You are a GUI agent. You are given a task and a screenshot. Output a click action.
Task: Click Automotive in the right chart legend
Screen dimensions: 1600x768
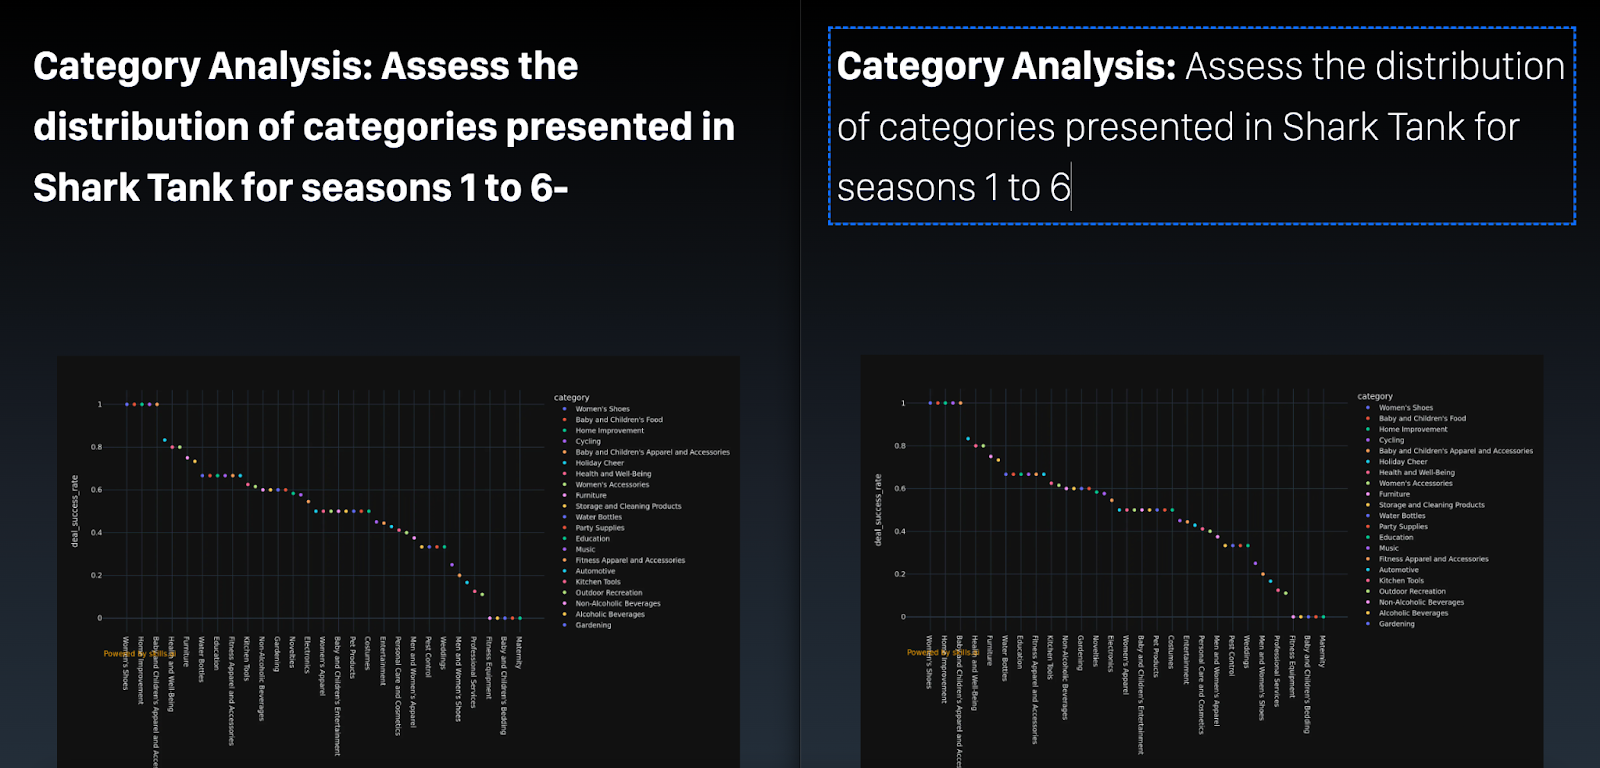(x=1399, y=570)
